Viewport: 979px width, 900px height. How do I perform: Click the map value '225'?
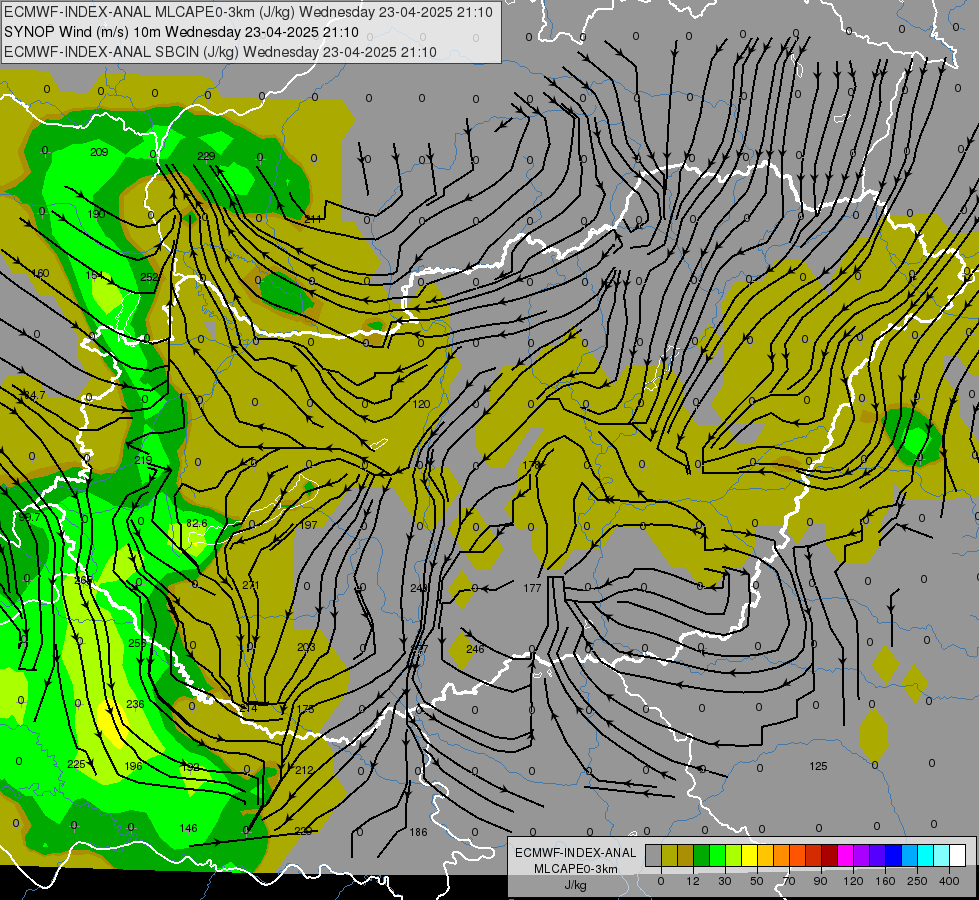tap(76, 764)
